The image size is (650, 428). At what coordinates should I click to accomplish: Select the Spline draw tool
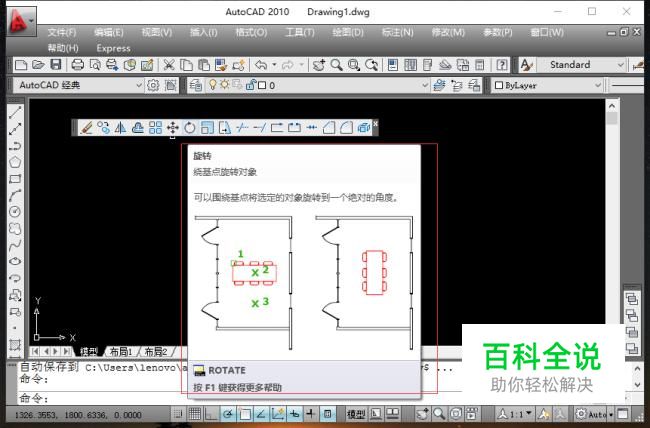tap(15, 245)
